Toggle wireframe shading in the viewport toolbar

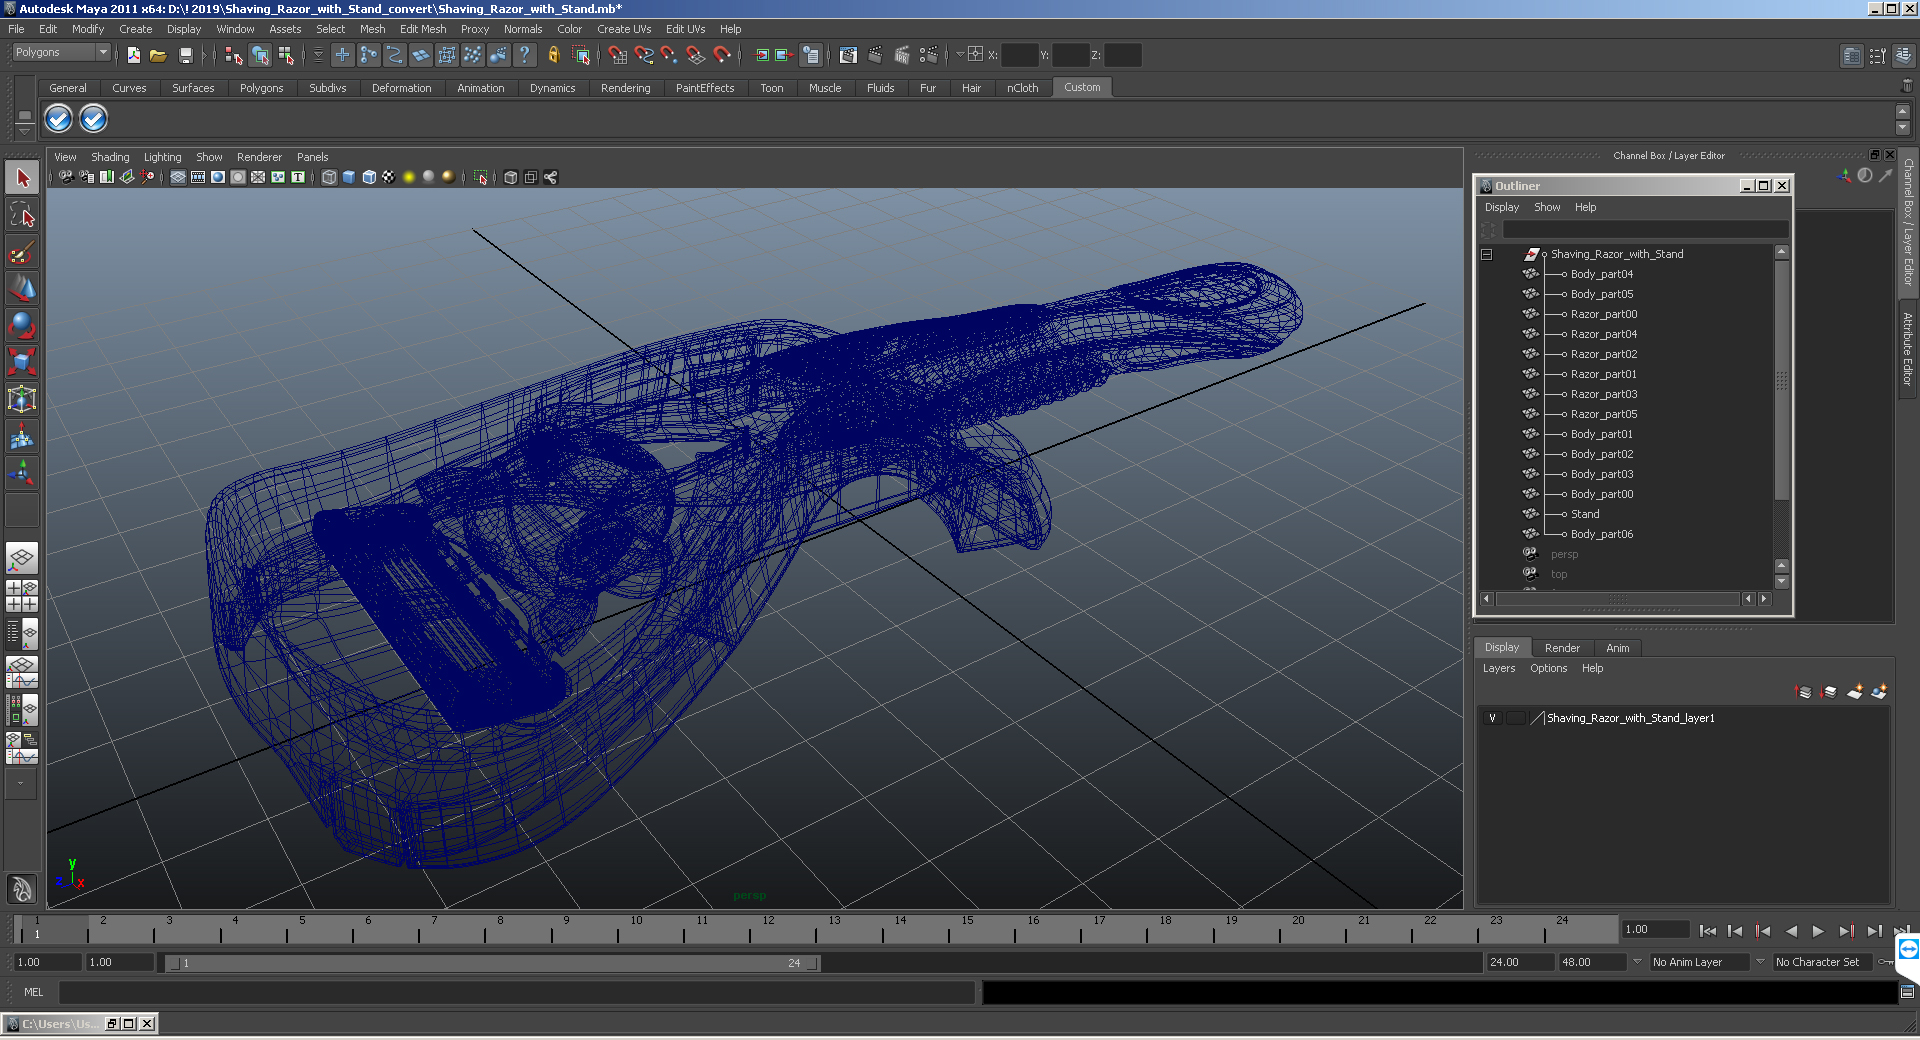[x=329, y=177]
